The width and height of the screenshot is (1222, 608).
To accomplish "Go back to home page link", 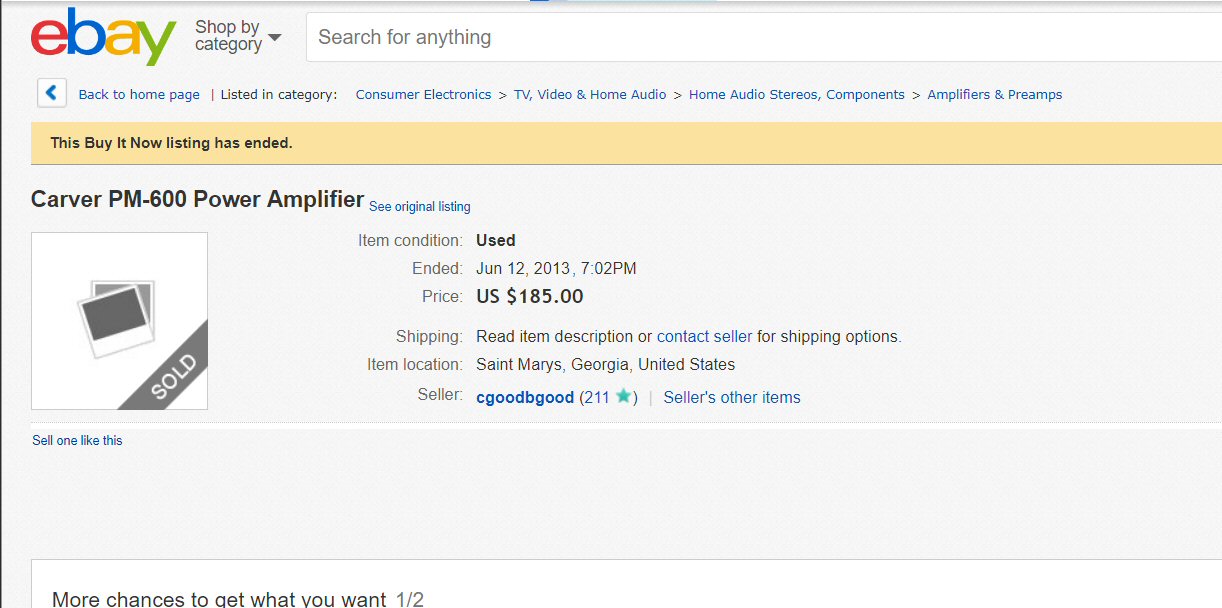I will tap(139, 95).
